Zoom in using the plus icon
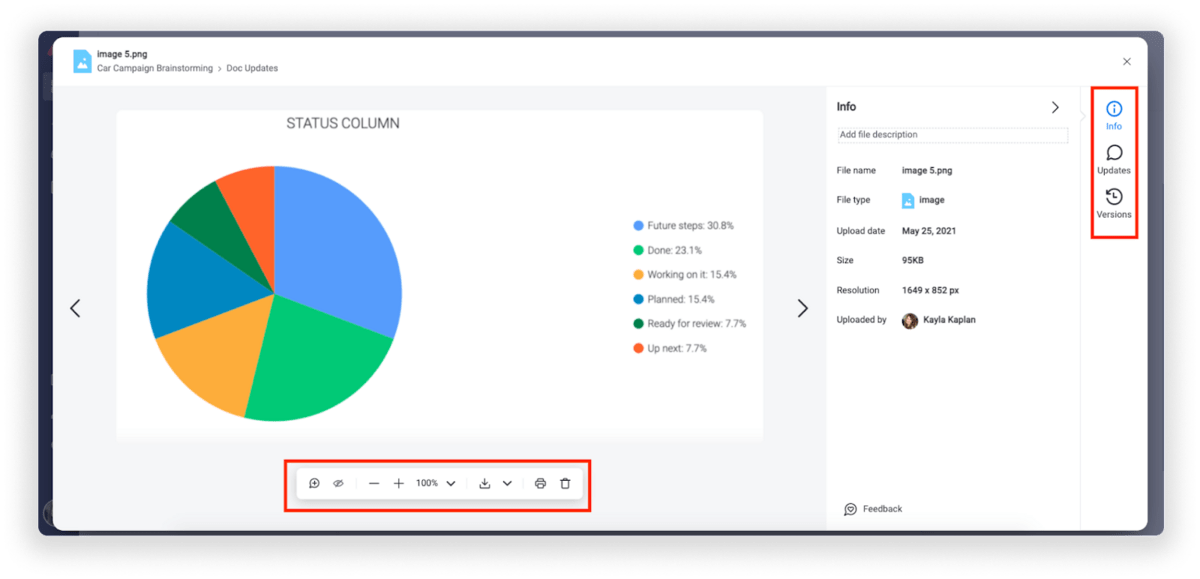The image size is (1200, 579). 399,484
